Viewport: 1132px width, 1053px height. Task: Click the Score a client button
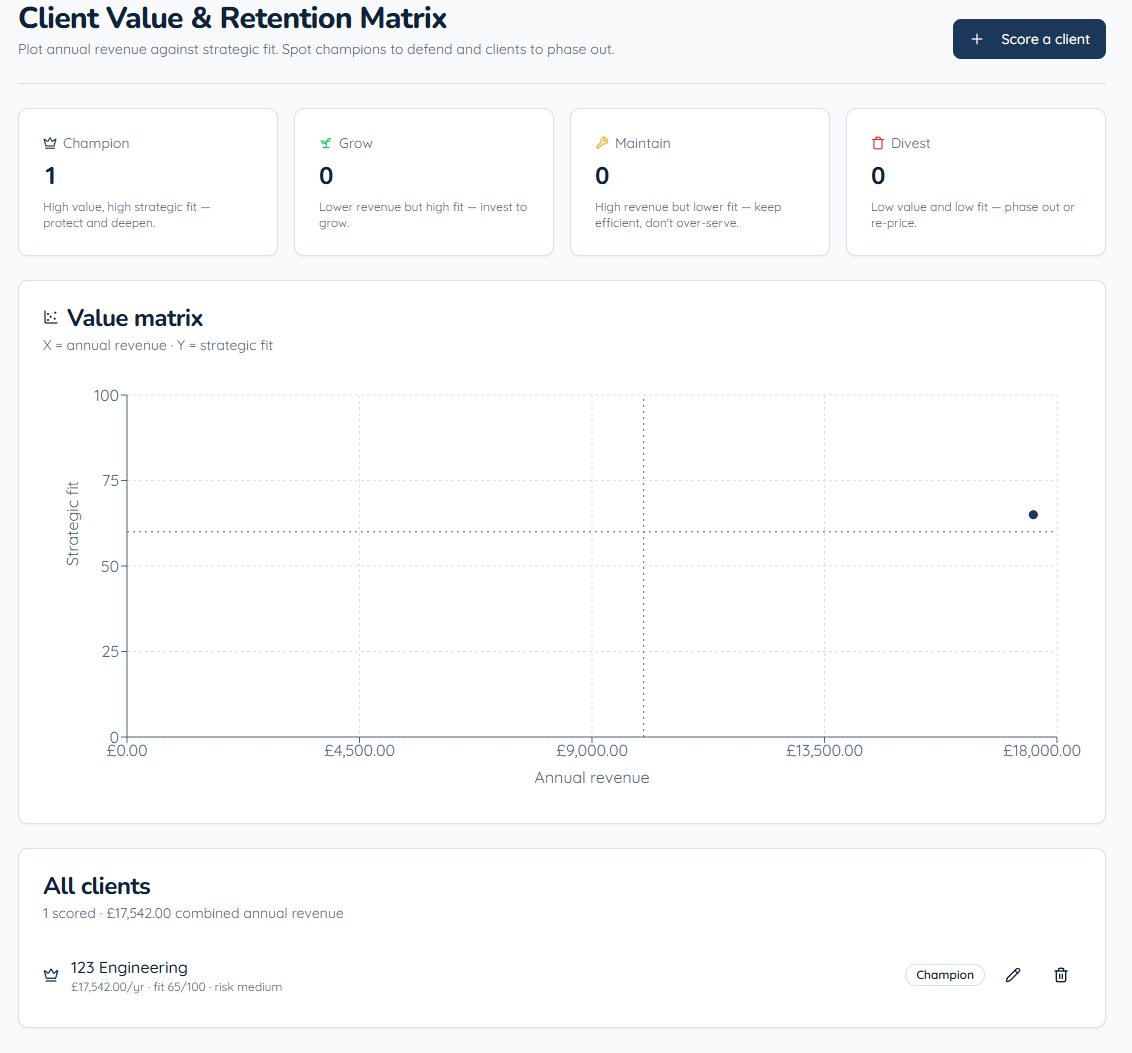1029,39
